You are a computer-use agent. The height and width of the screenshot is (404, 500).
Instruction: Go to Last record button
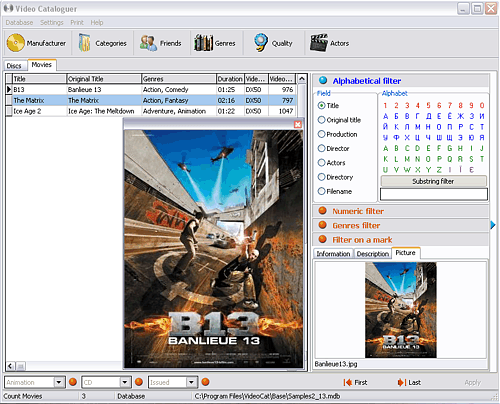tap(409, 382)
